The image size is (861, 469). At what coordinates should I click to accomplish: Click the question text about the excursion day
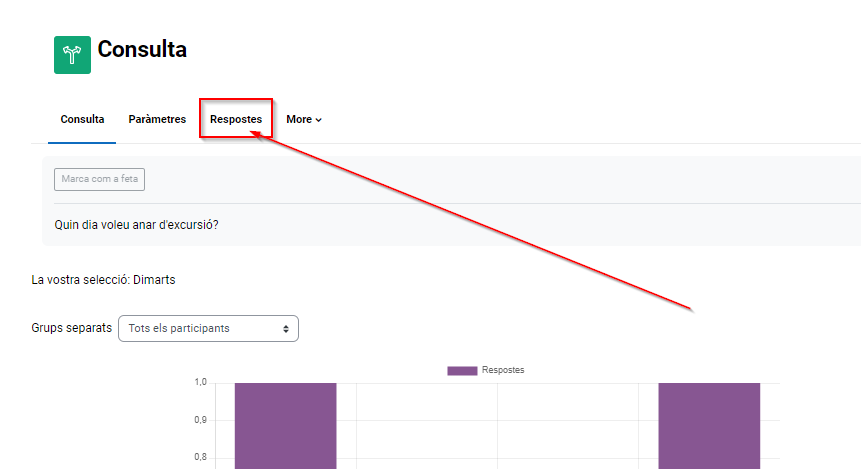click(x=137, y=225)
